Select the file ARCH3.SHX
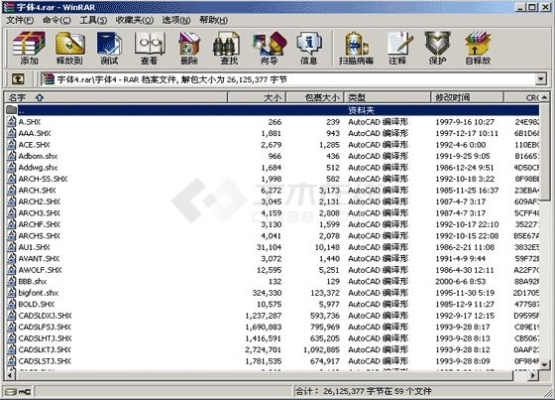 pyautogui.click(x=39, y=213)
